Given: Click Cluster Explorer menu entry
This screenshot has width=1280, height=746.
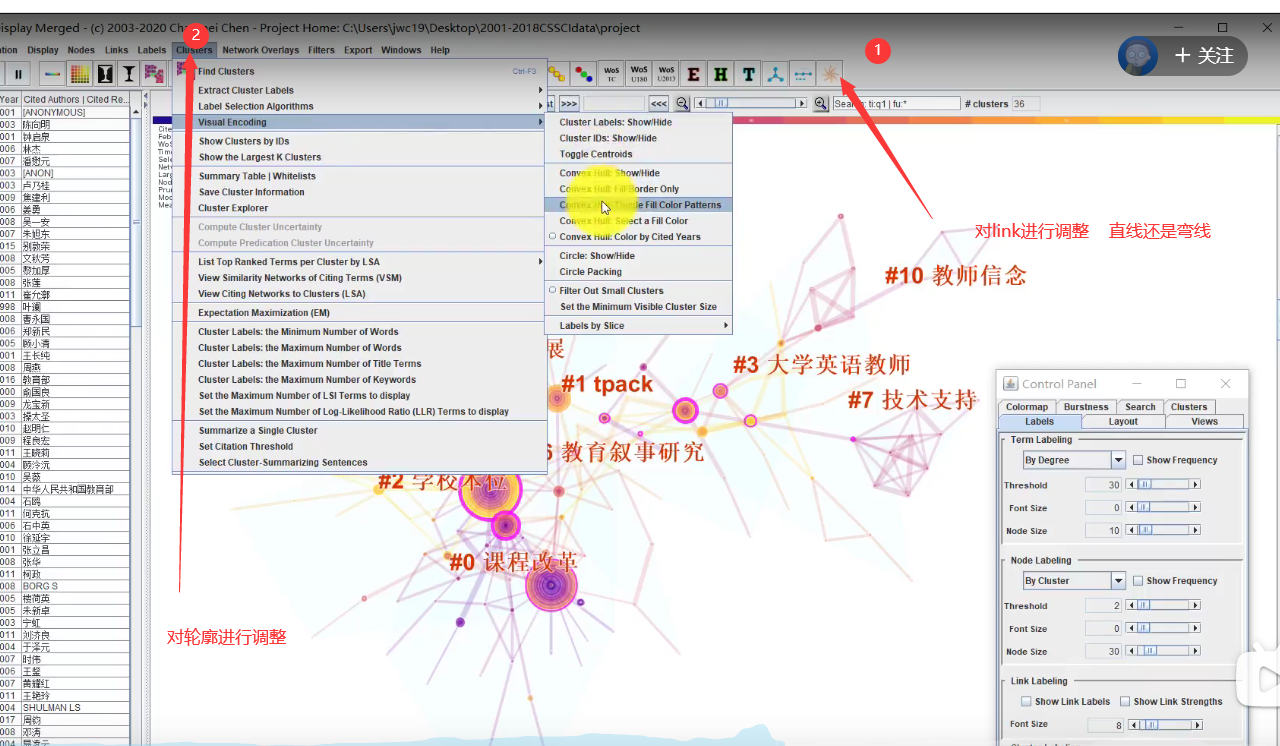Looking at the screenshot, I should (x=360, y=208).
